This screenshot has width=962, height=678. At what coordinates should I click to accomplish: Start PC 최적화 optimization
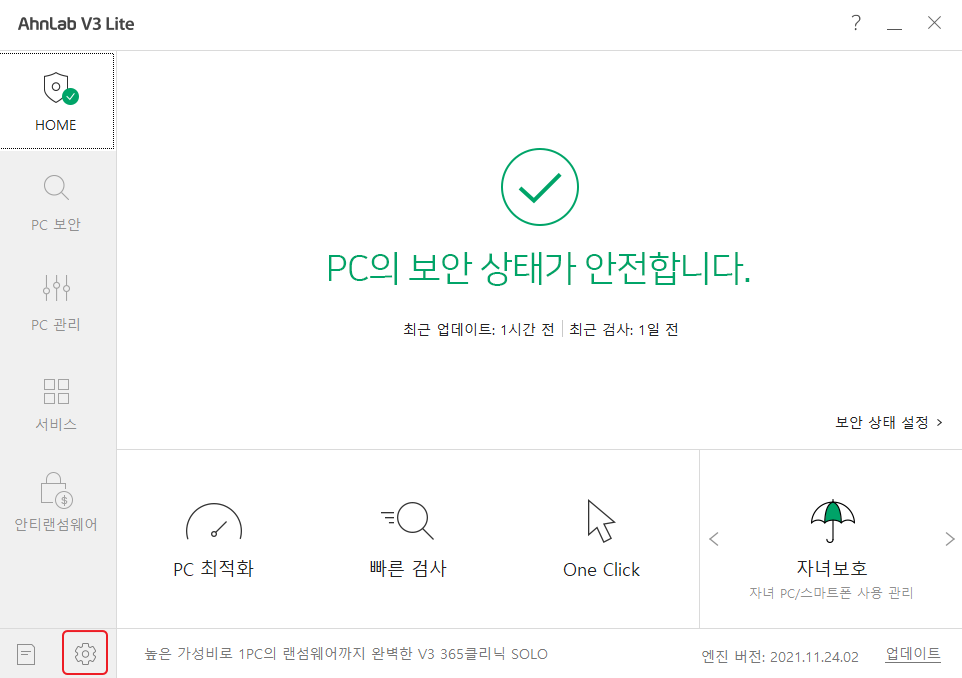214,541
